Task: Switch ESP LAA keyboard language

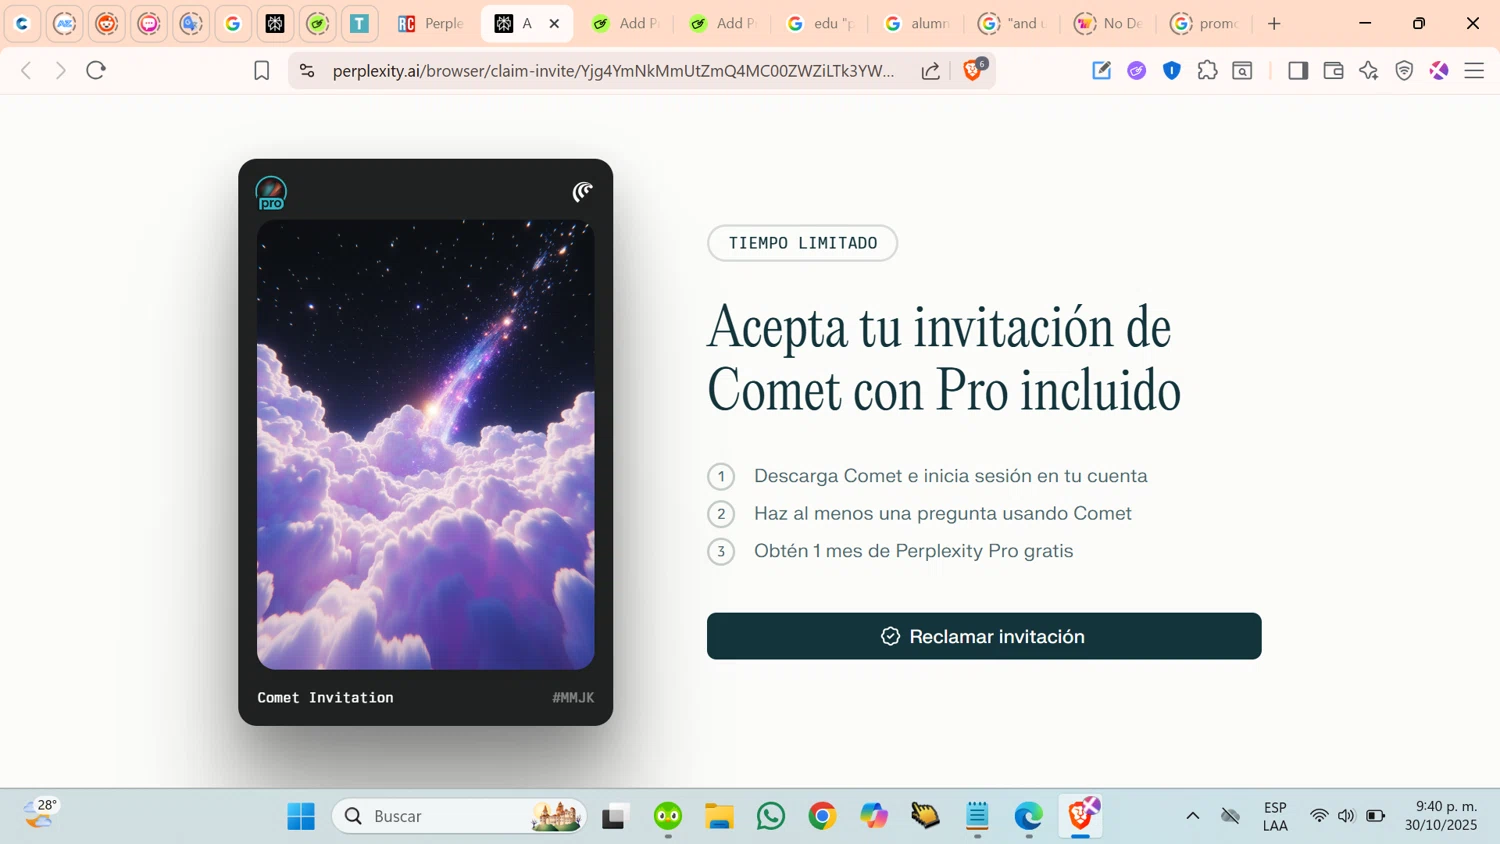Action: click(1275, 816)
